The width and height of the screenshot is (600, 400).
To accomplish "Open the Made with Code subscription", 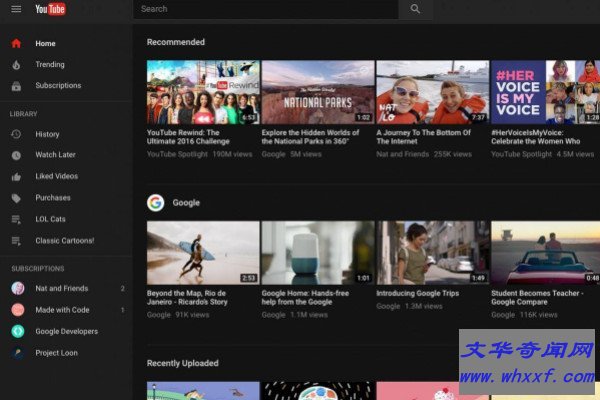I will pyautogui.click(x=62, y=310).
